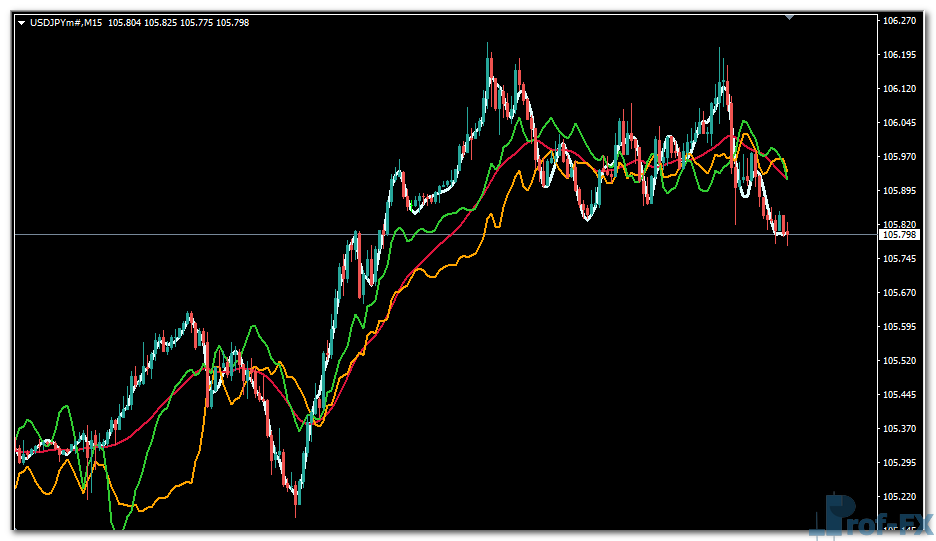Click the 105.520 price axis label
The height and width of the screenshot is (541, 936).
pyautogui.click(x=899, y=361)
